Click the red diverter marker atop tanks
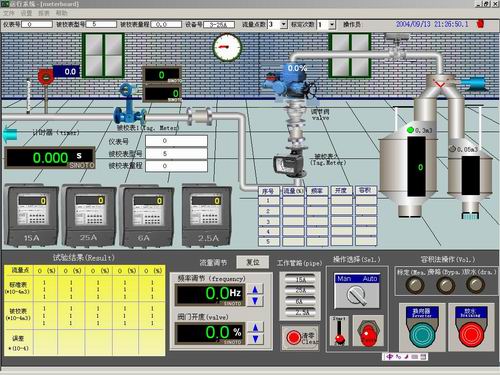The width and height of the screenshot is (500, 375). pos(440,83)
